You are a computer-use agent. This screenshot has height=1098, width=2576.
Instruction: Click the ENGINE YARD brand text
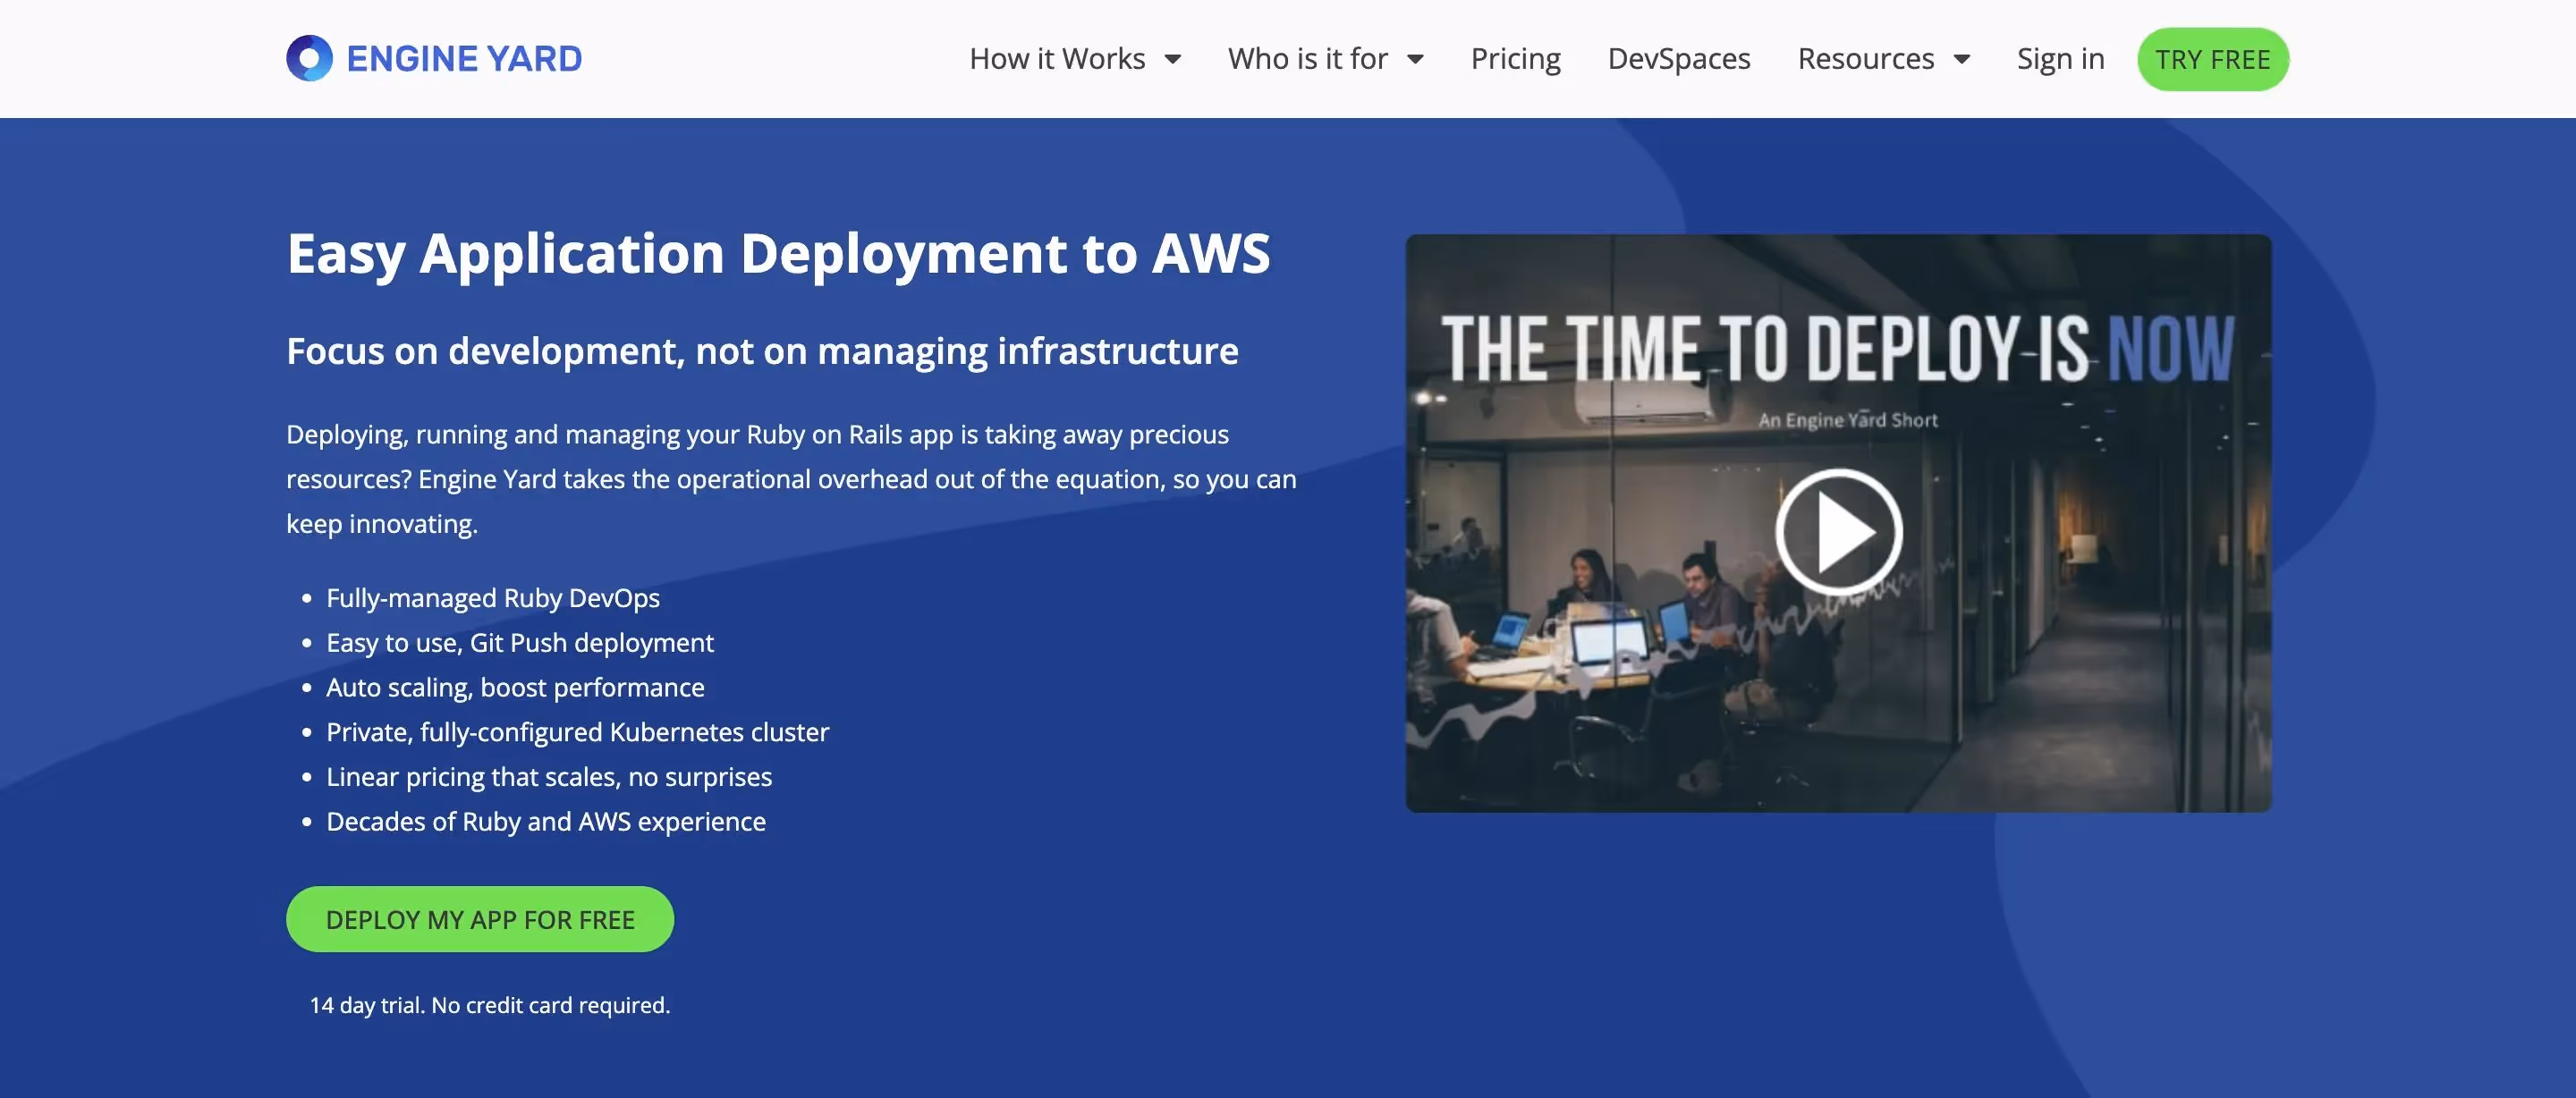pyautogui.click(x=464, y=59)
